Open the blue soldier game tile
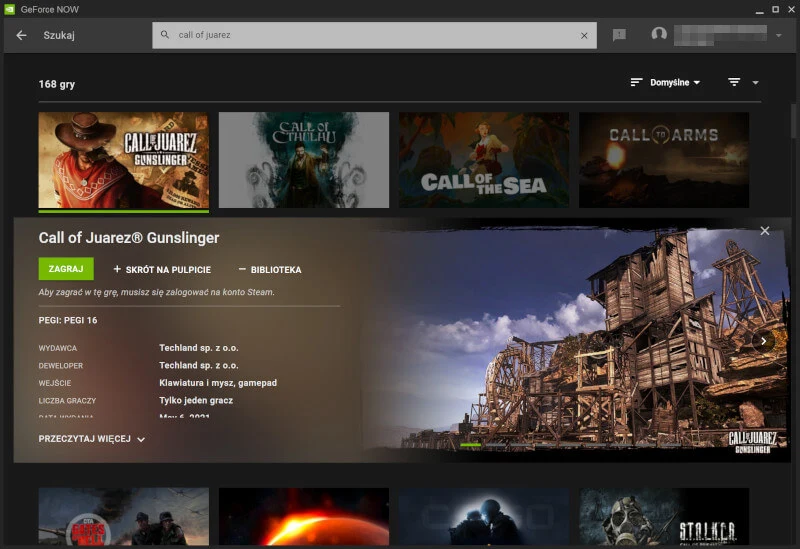This screenshot has width=800, height=549. (x=484, y=516)
